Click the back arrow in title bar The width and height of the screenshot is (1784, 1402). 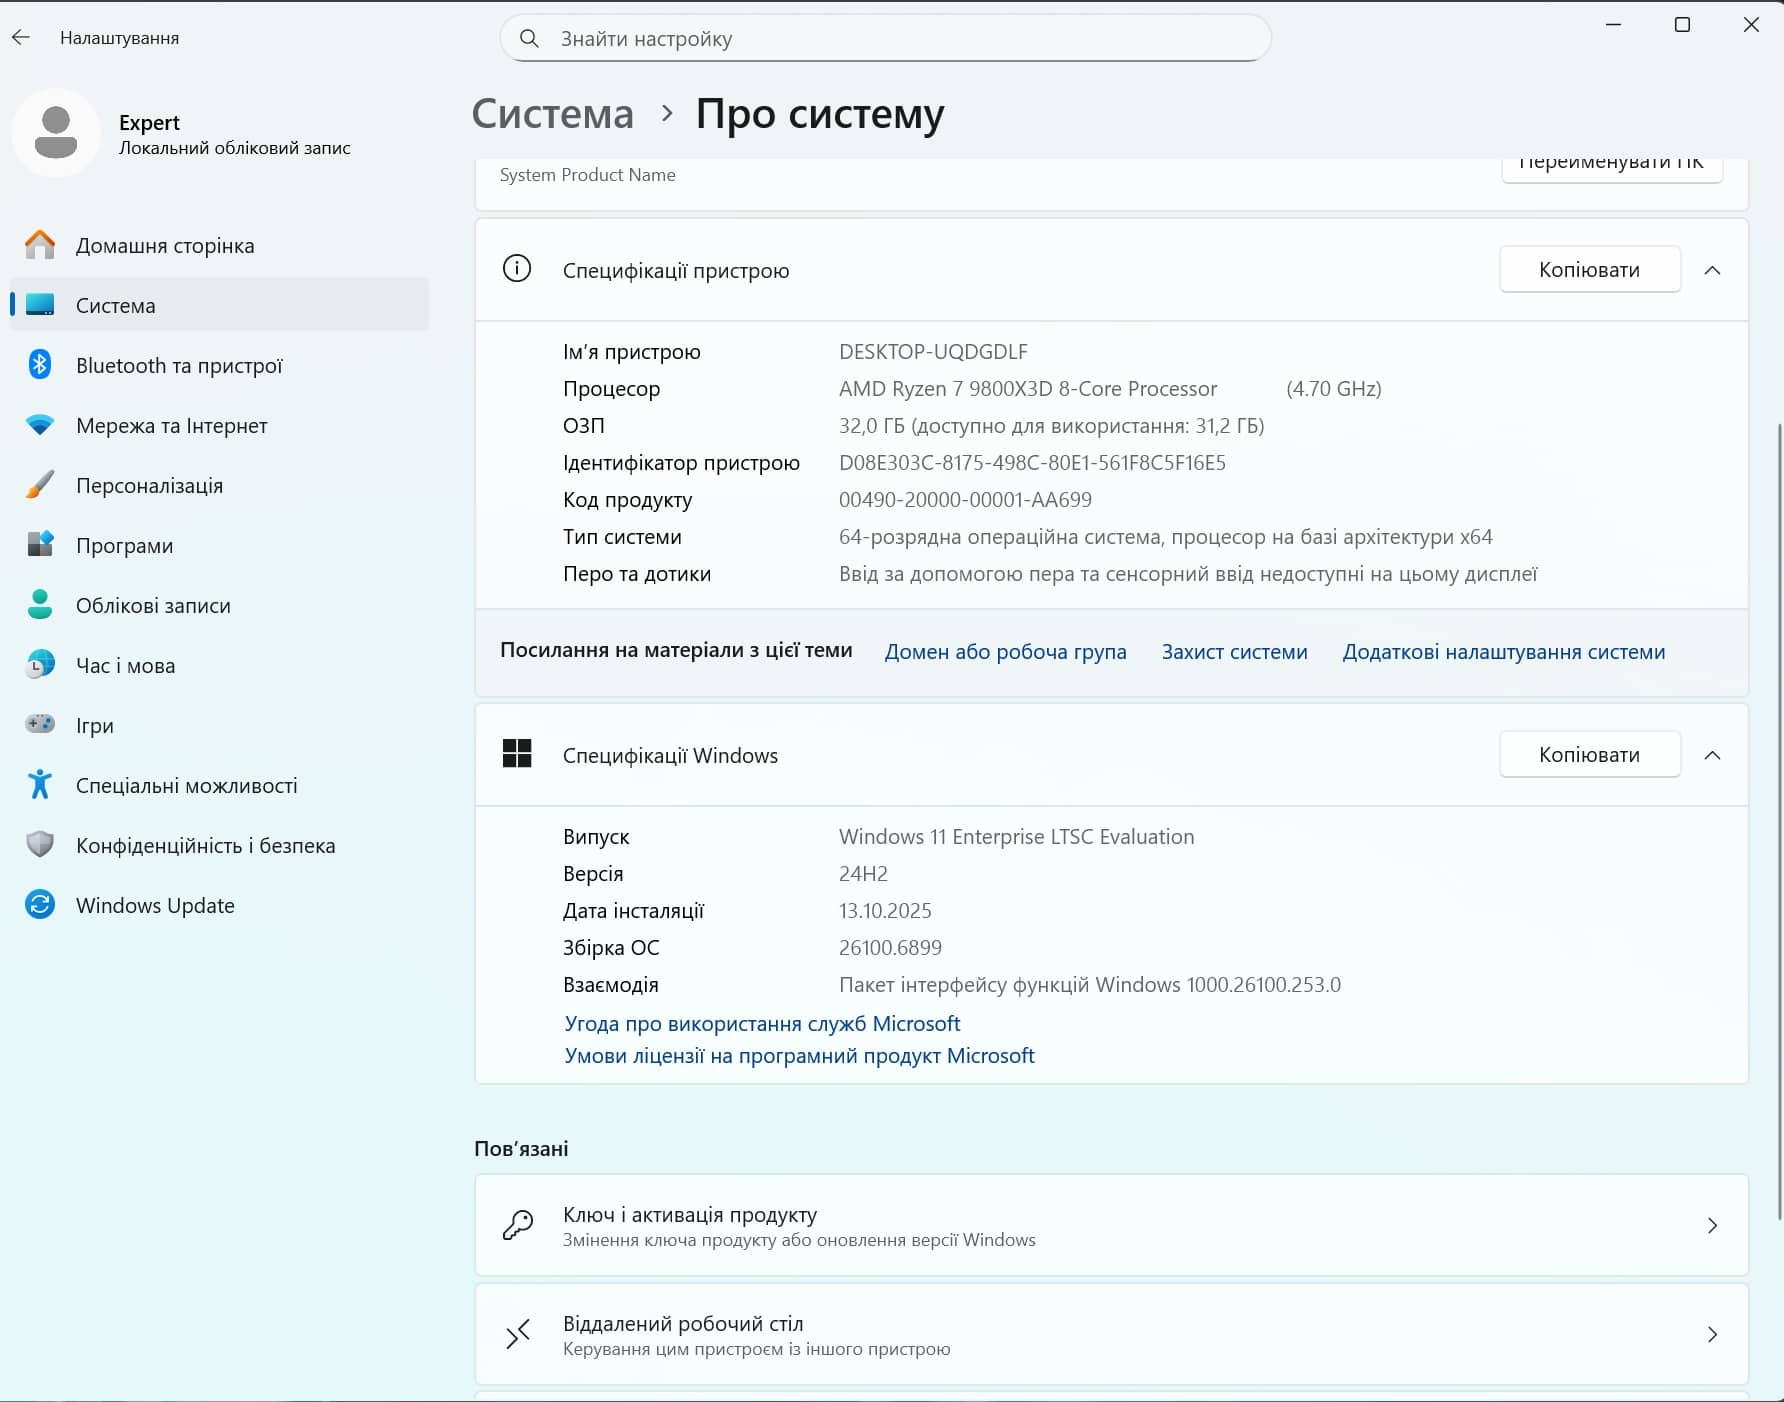coord(21,38)
